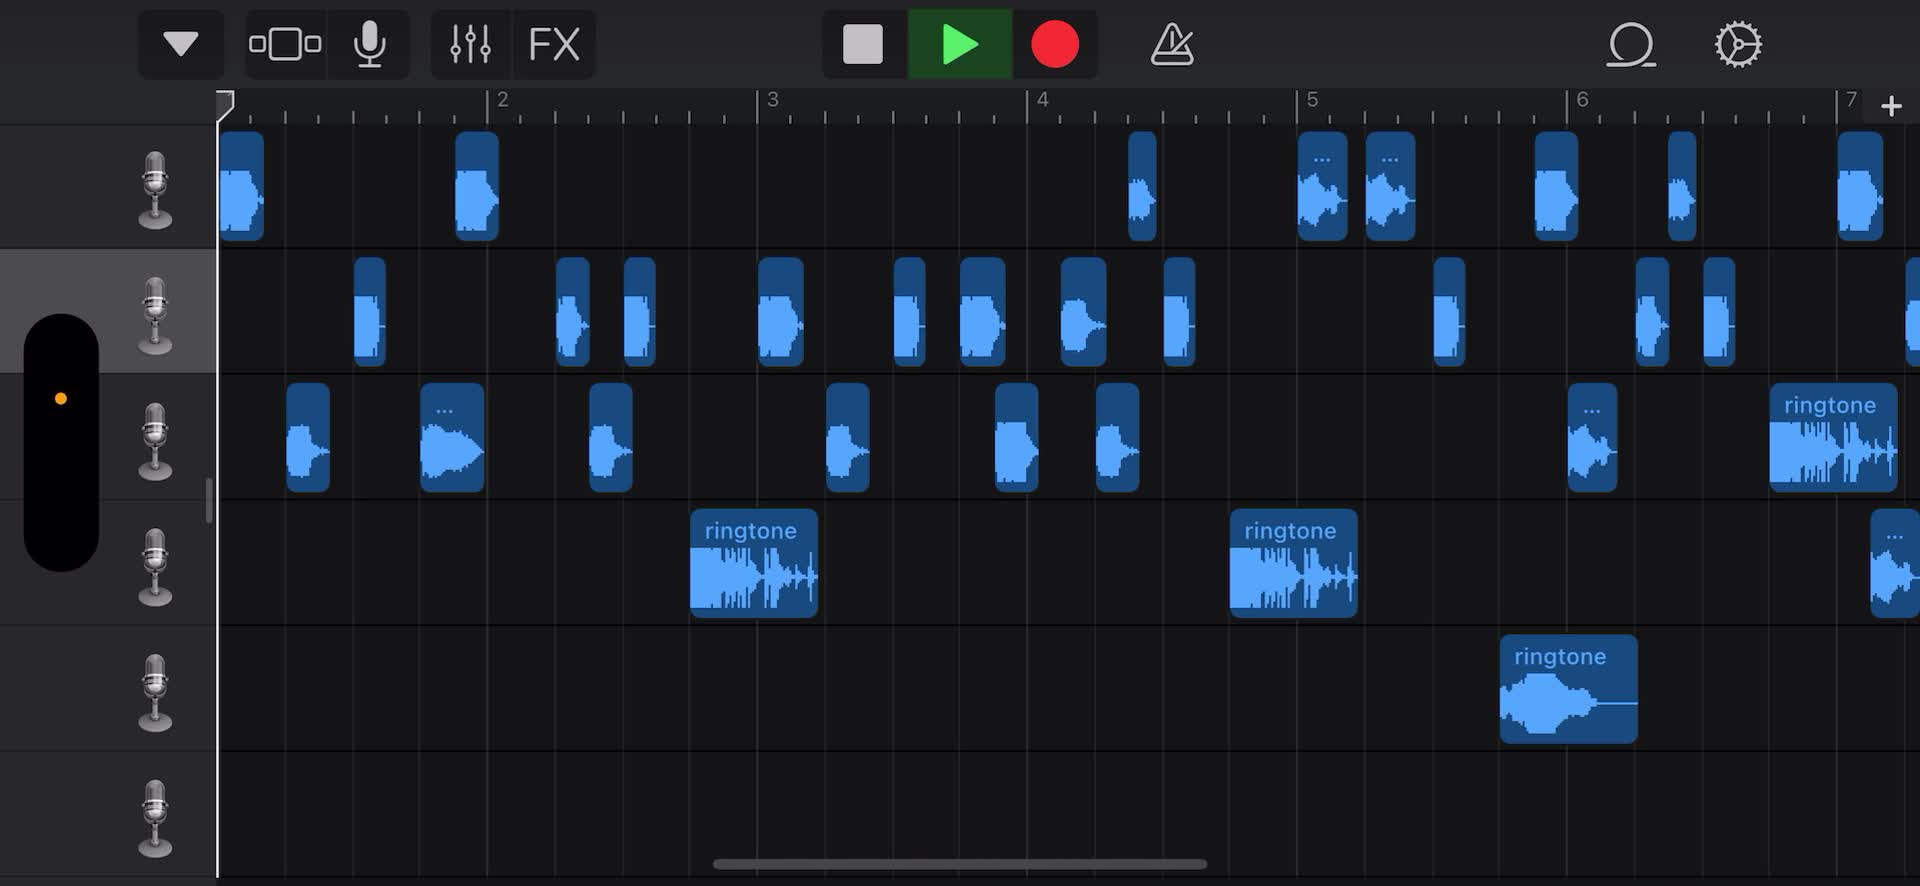1920x886 pixels.
Task: Click the horizontal scrollbar at the bottom
Action: click(960, 864)
